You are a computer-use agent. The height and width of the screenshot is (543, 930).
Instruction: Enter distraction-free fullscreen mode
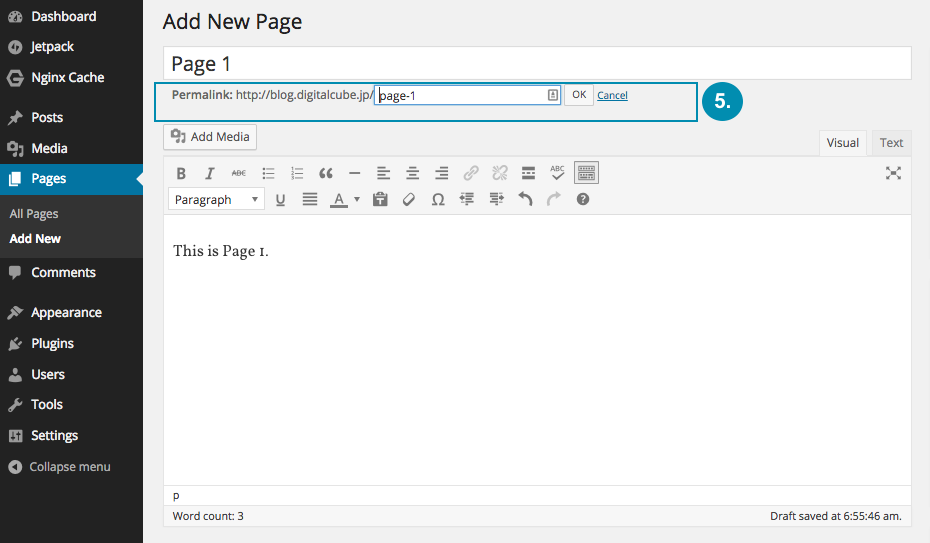pyautogui.click(x=893, y=173)
